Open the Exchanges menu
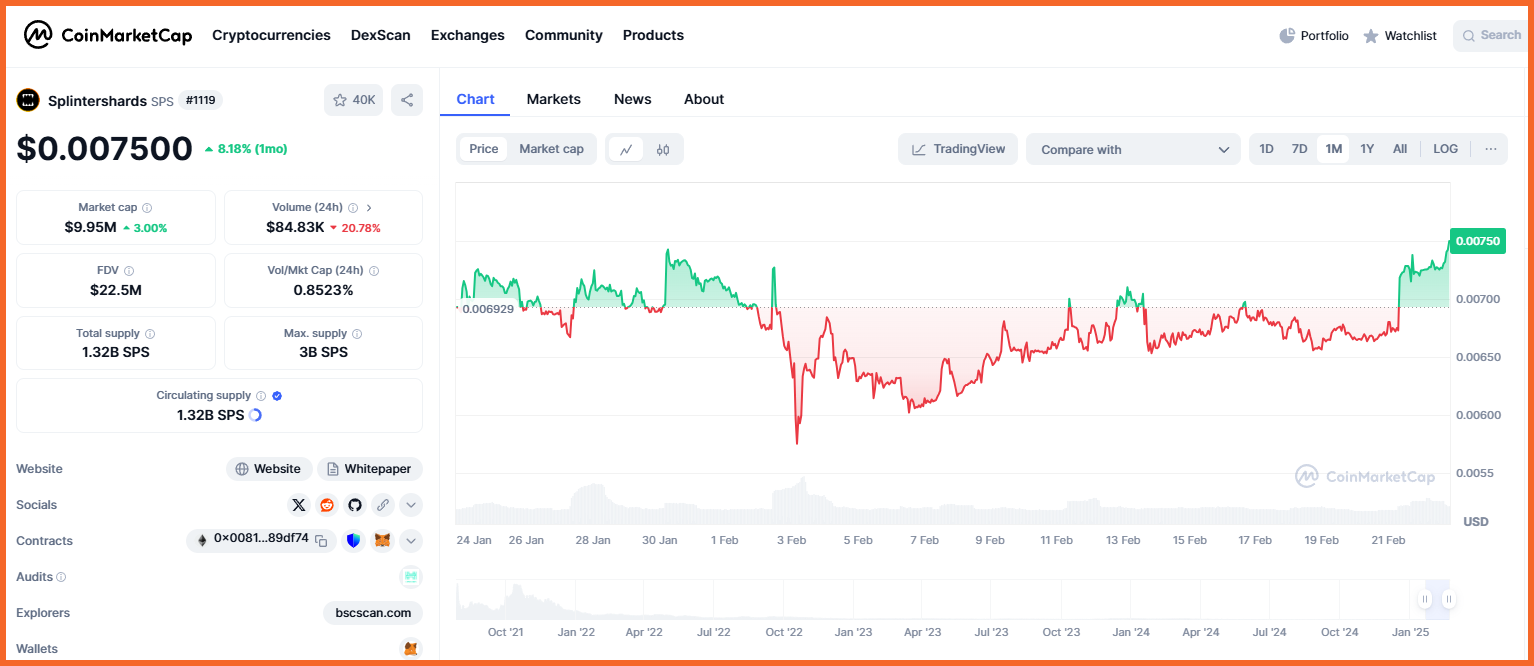 tap(468, 35)
